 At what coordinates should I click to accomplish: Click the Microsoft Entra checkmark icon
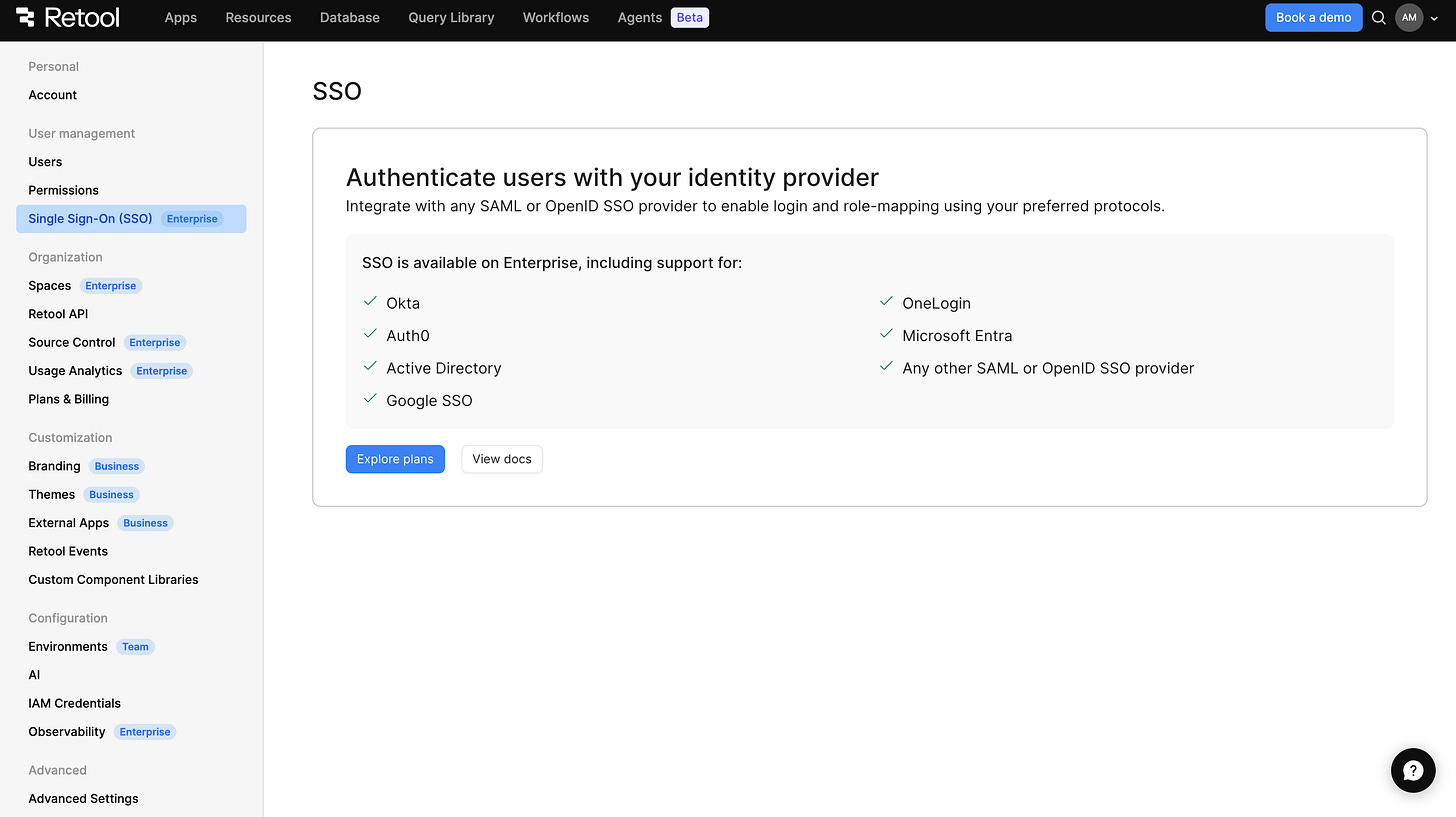click(x=886, y=334)
